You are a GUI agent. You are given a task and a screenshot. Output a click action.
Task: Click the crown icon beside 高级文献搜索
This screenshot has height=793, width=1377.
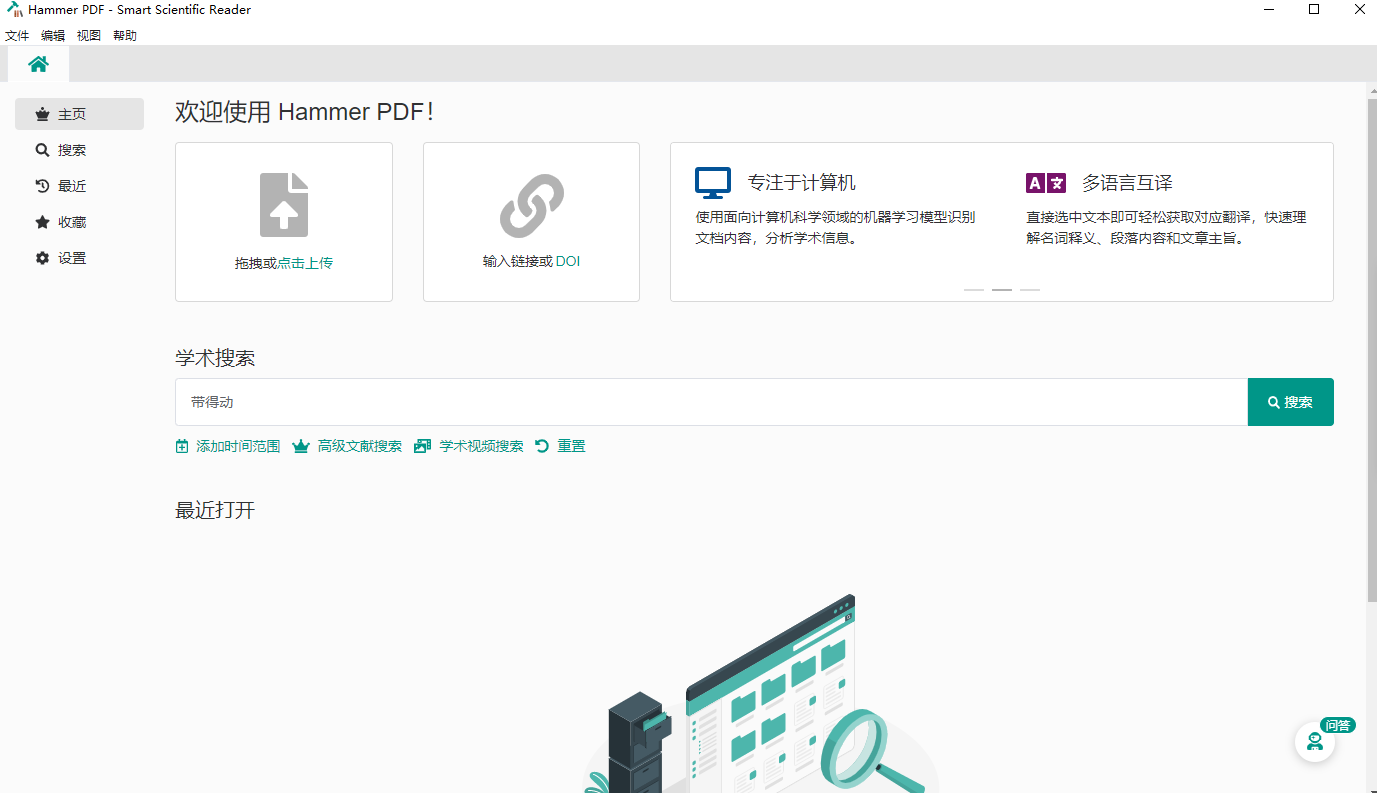click(301, 446)
